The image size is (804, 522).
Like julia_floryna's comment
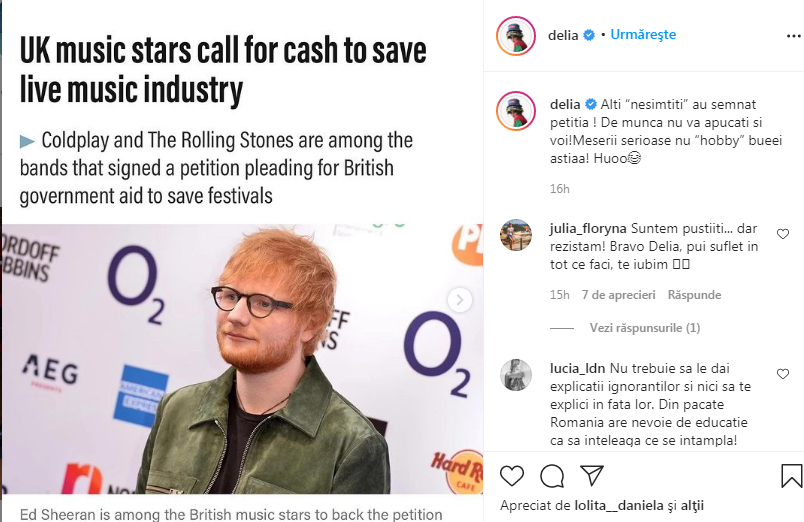[783, 234]
